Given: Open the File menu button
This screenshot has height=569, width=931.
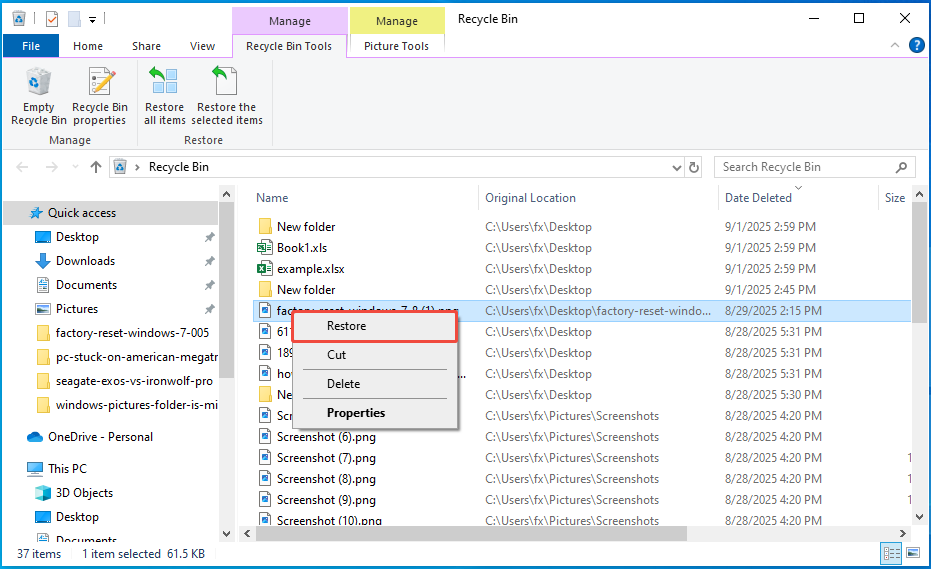Looking at the screenshot, I should (31, 46).
